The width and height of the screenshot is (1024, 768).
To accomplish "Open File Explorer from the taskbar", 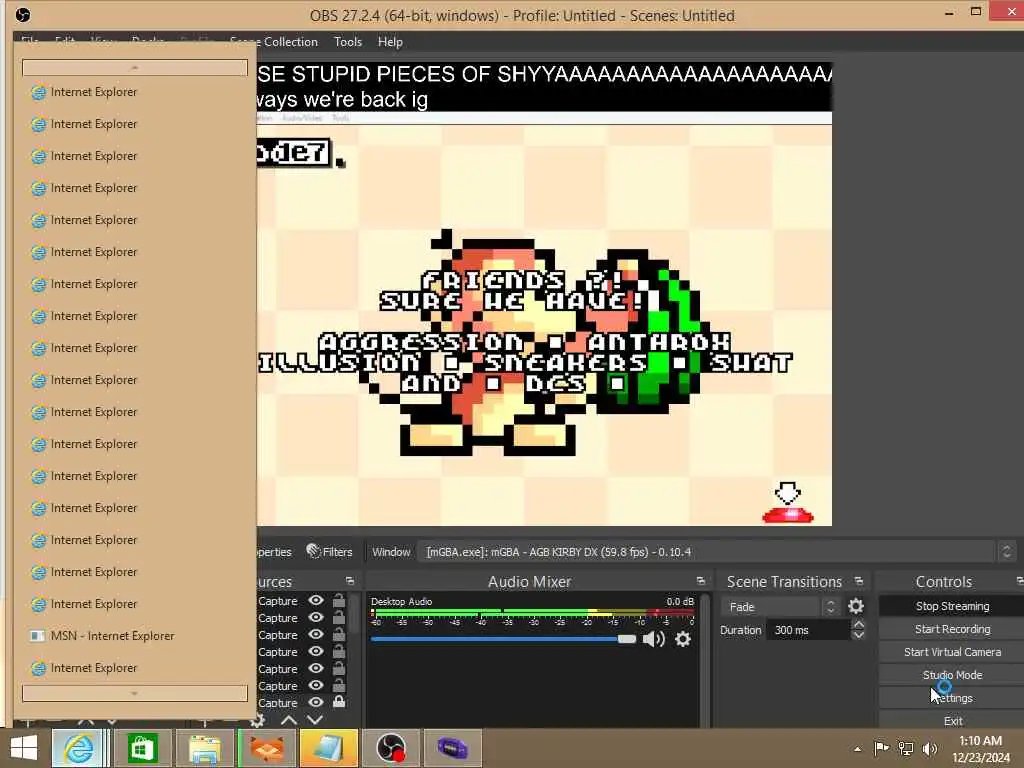I will point(204,748).
